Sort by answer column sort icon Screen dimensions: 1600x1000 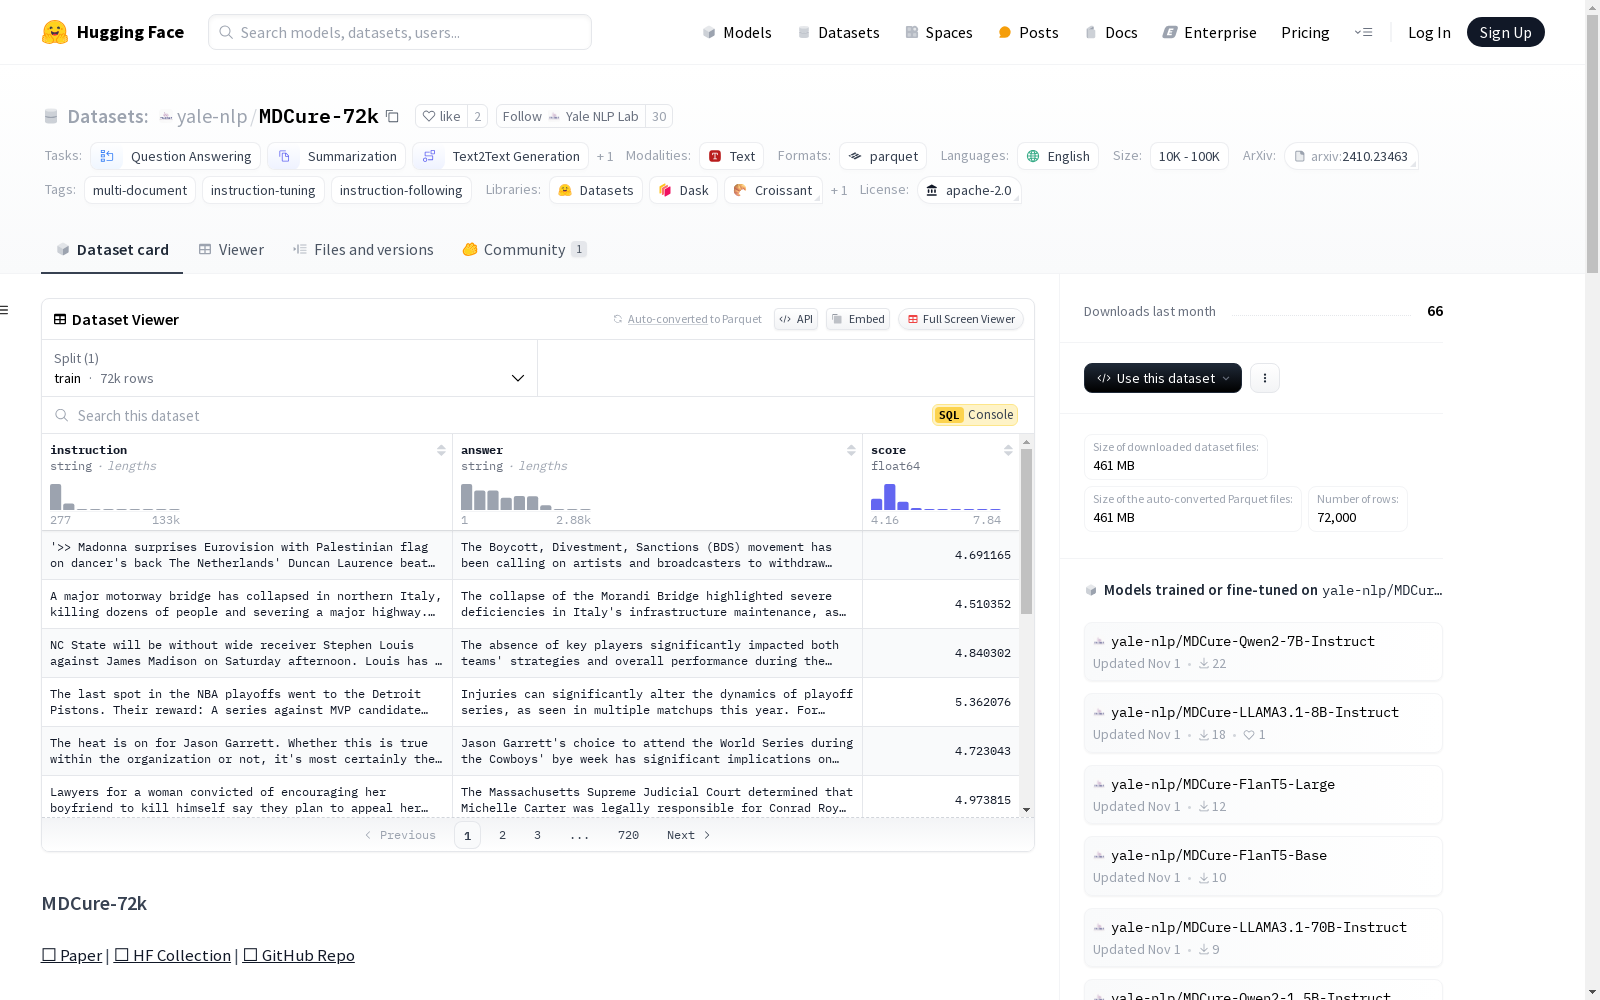[x=851, y=450]
